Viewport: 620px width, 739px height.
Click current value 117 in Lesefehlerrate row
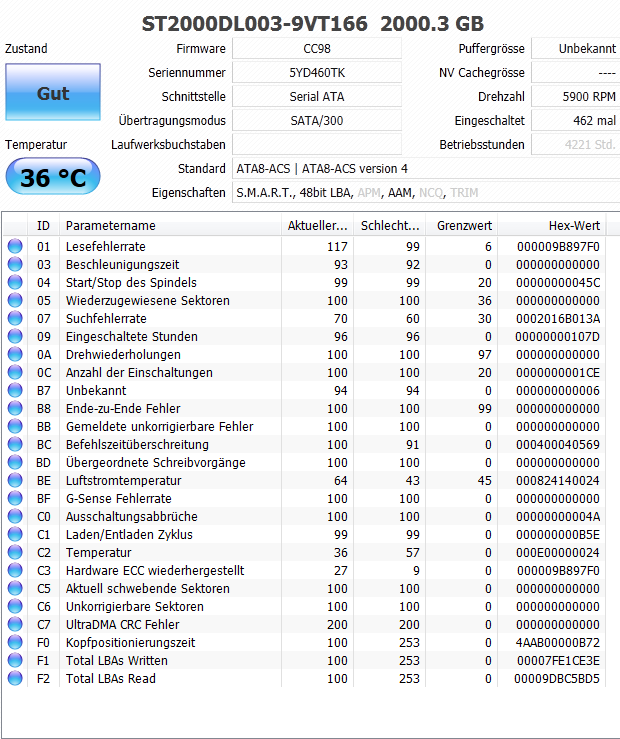coord(337,246)
